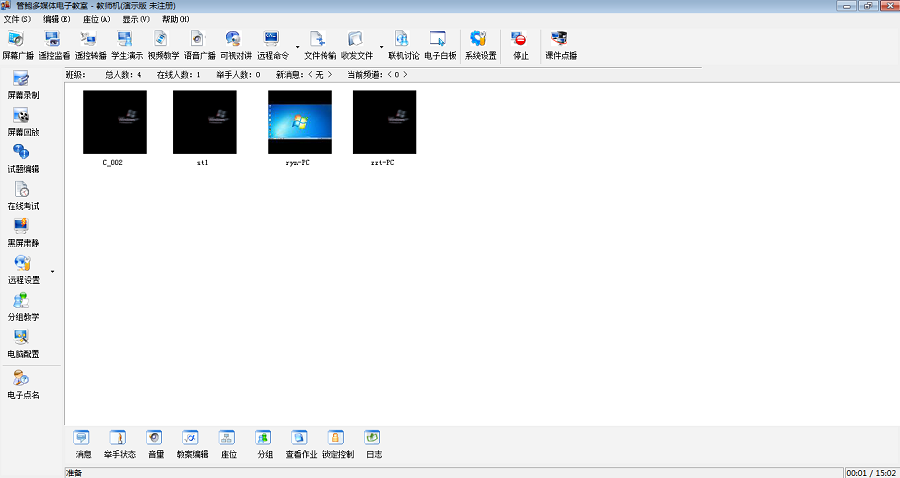Open 遥控监看 remote monitoring
Viewport: 900px width, 478px height.
pos(54,46)
